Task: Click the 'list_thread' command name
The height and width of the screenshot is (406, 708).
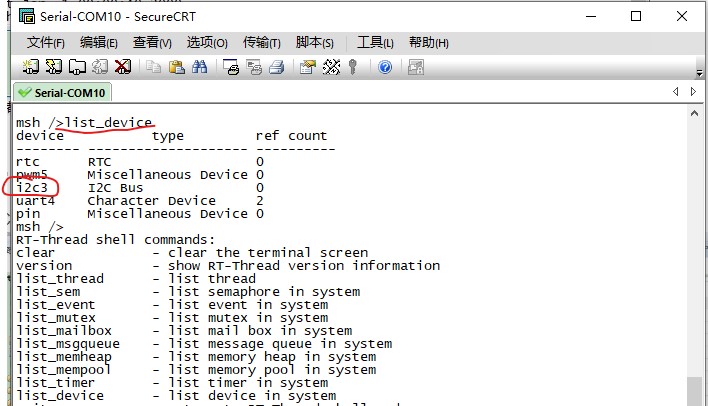Action: [x=60, y=278]
